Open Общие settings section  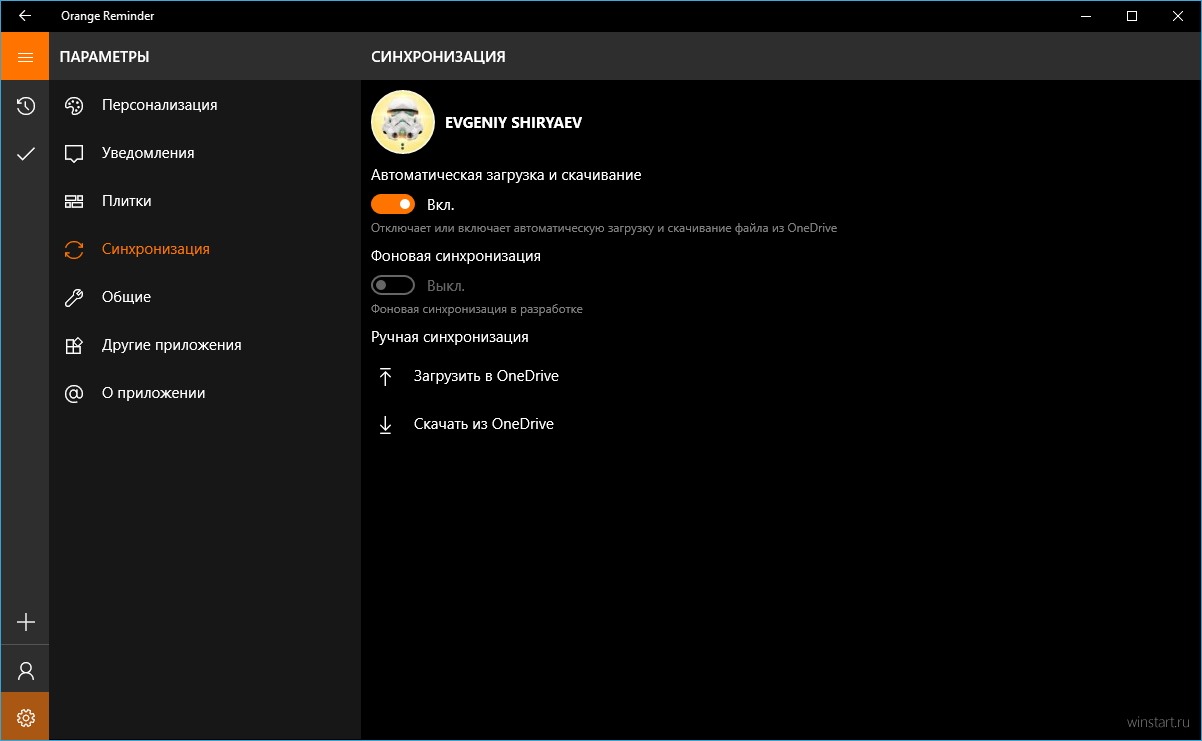pyautogui.click(x=205, y=297)
